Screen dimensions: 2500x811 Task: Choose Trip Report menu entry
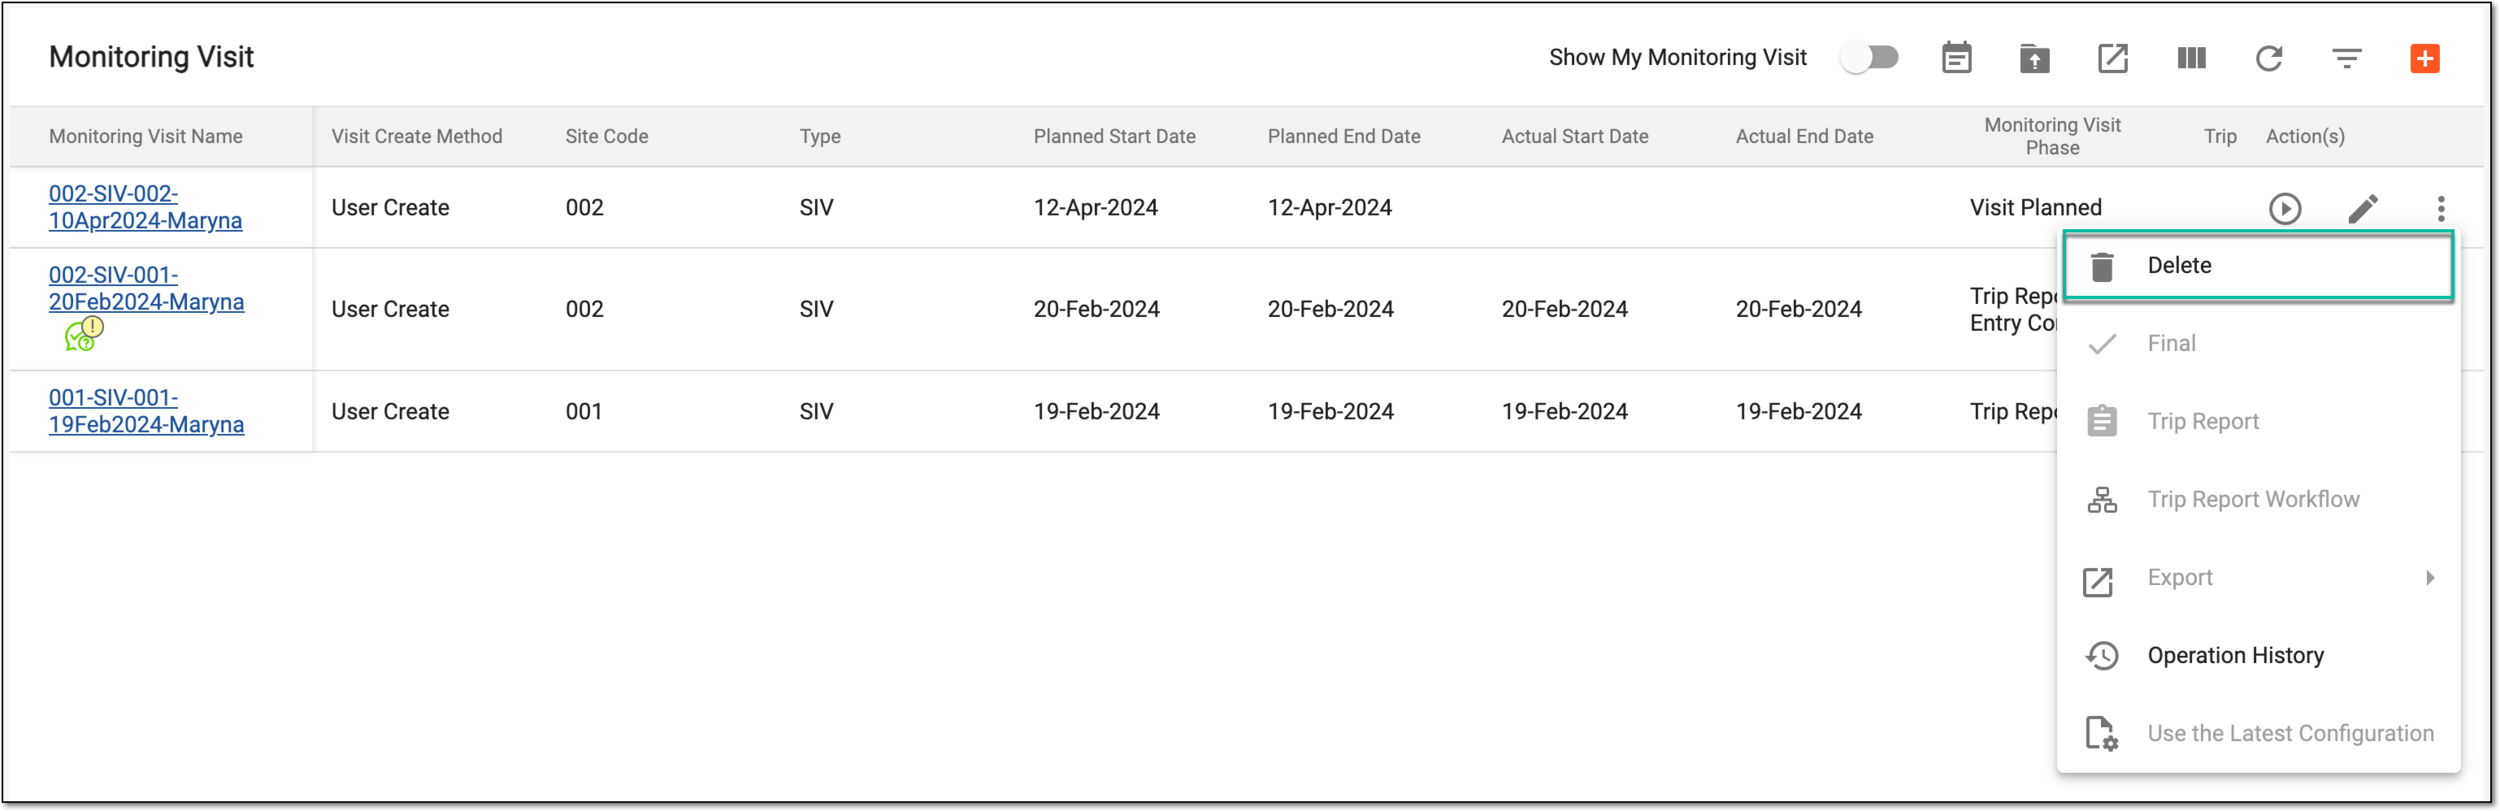tap(2258, 421)
